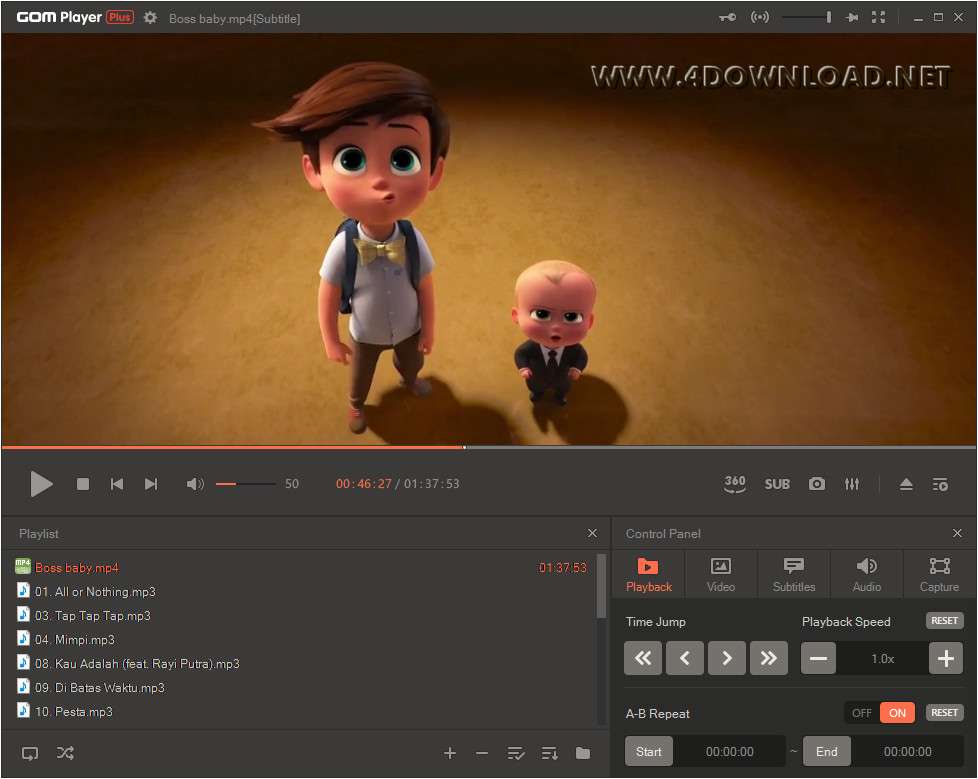The image size is (978, 779).
Task: Open settings gear in title bar
Action: click(150, 17)
